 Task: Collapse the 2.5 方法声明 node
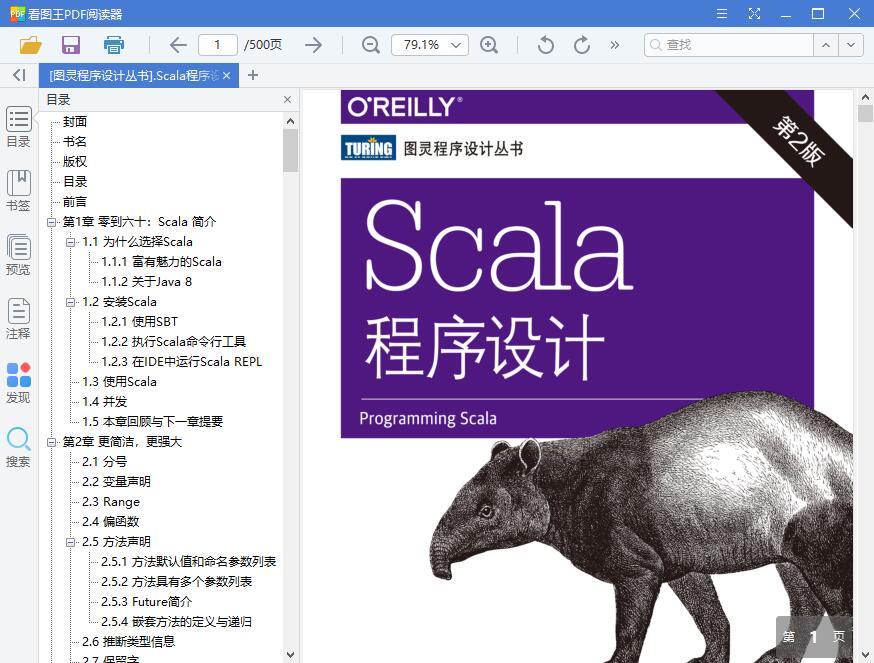70,542
